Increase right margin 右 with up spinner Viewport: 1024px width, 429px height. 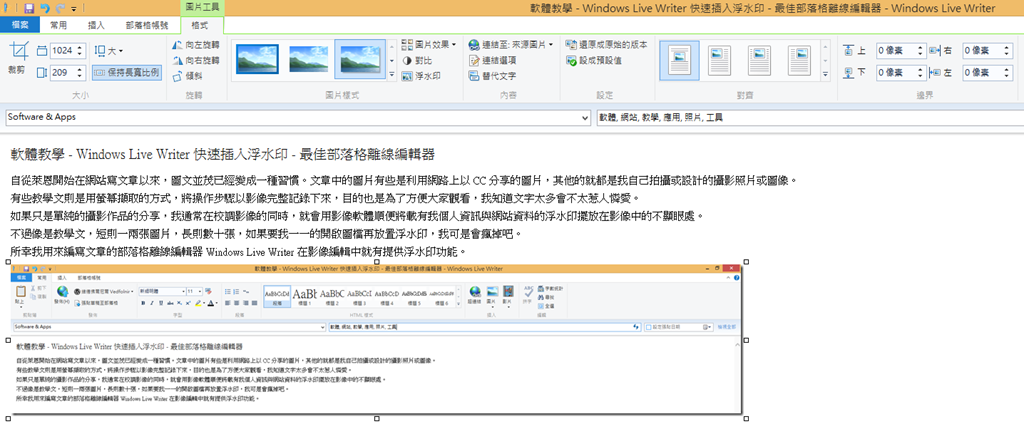pyautogui.click(x=1008, y=47)
